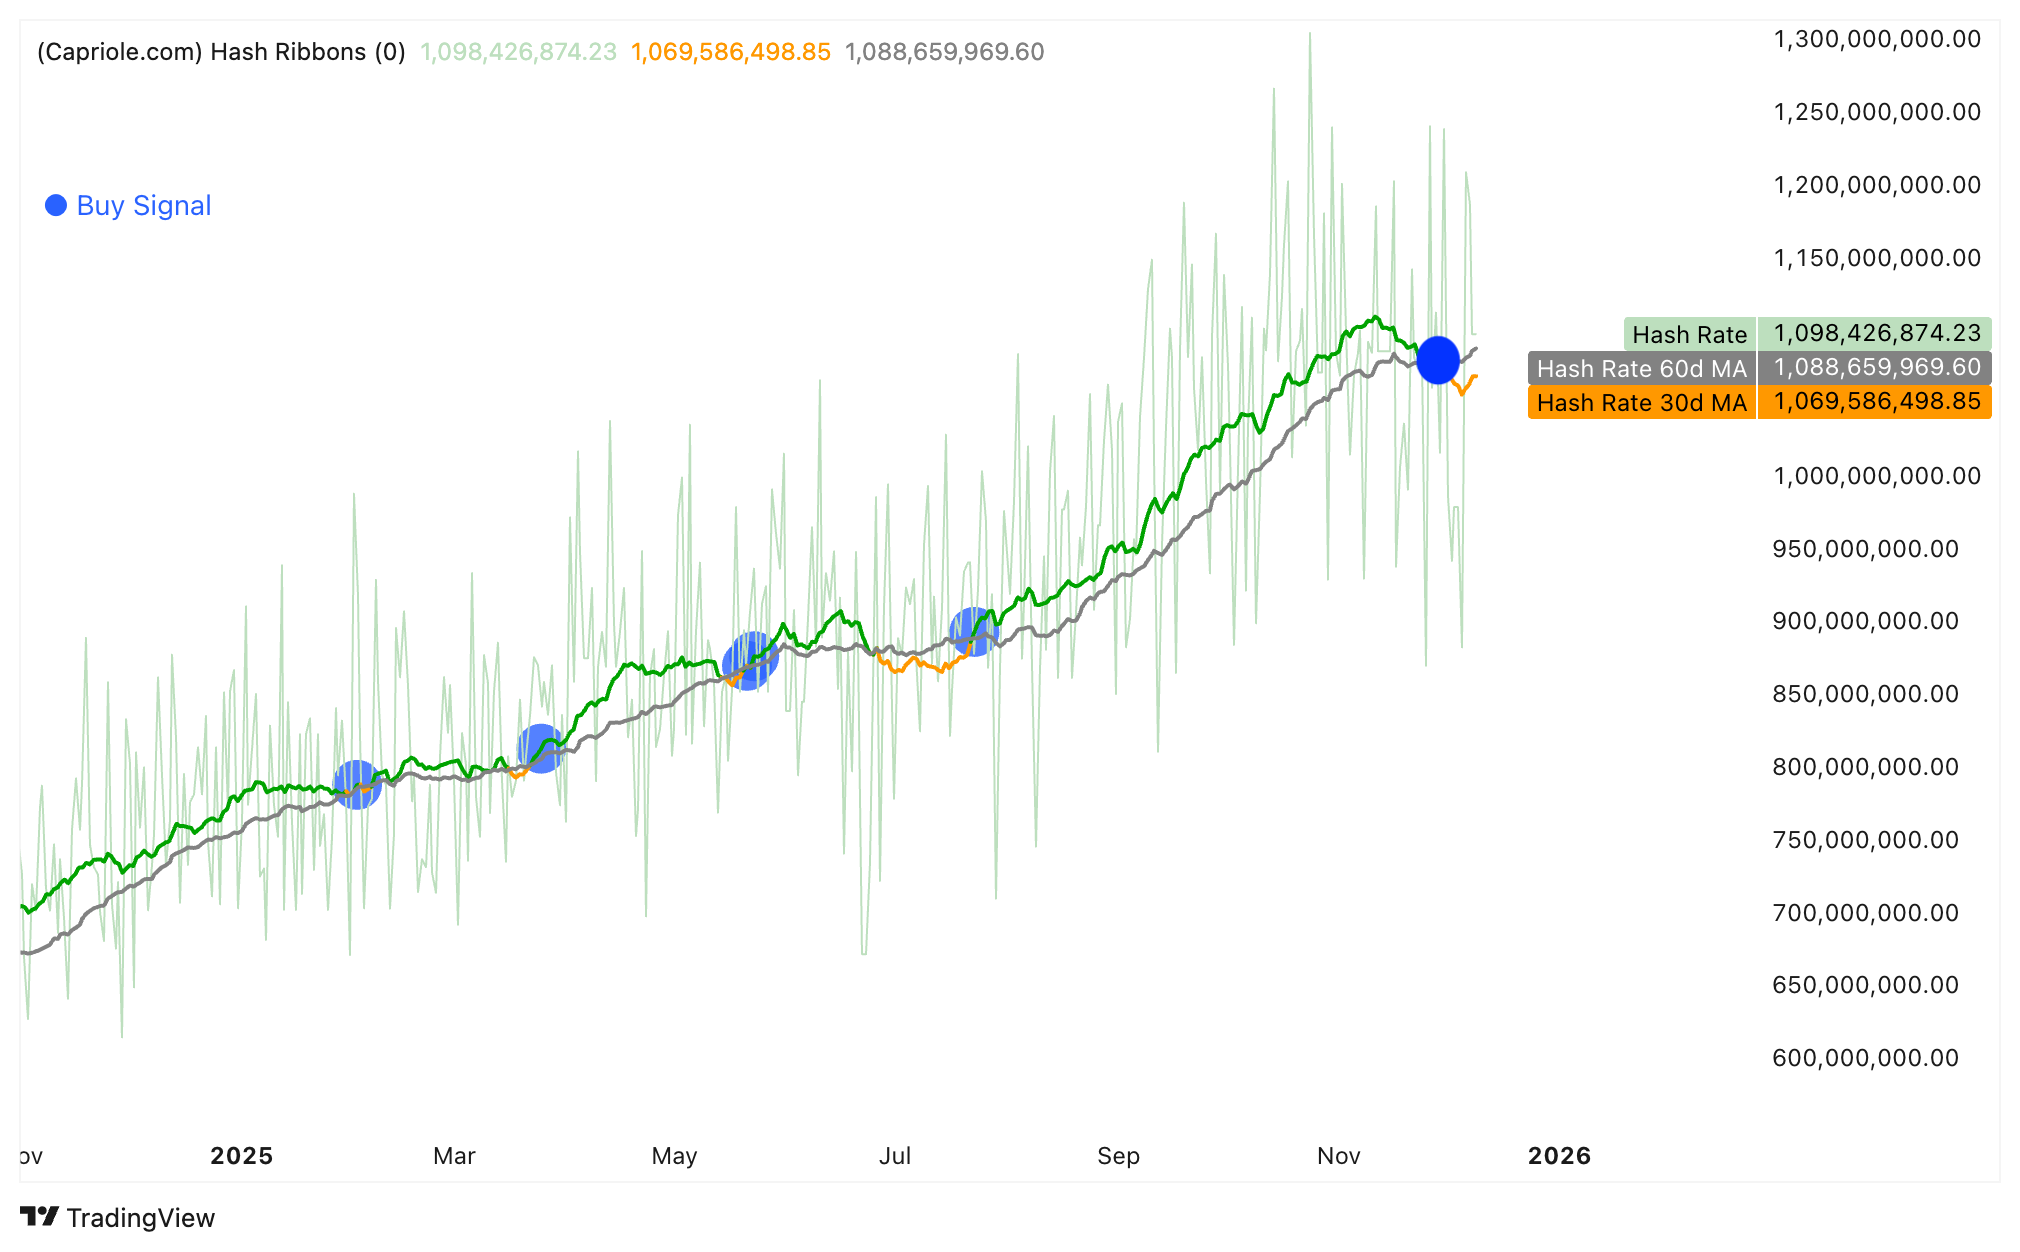Image resolution: width=2020 pixels, height=1252 pixels.
Task: Click the blue Buy Signal legend dot
Action: click(56, 205)
